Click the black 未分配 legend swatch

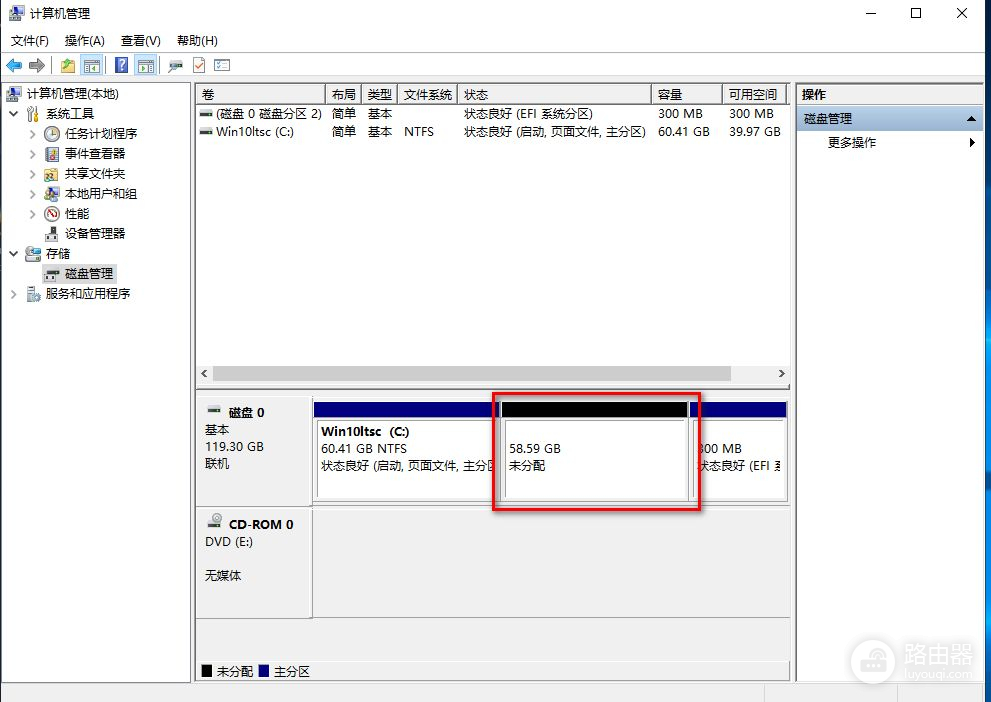coord(207,671)
